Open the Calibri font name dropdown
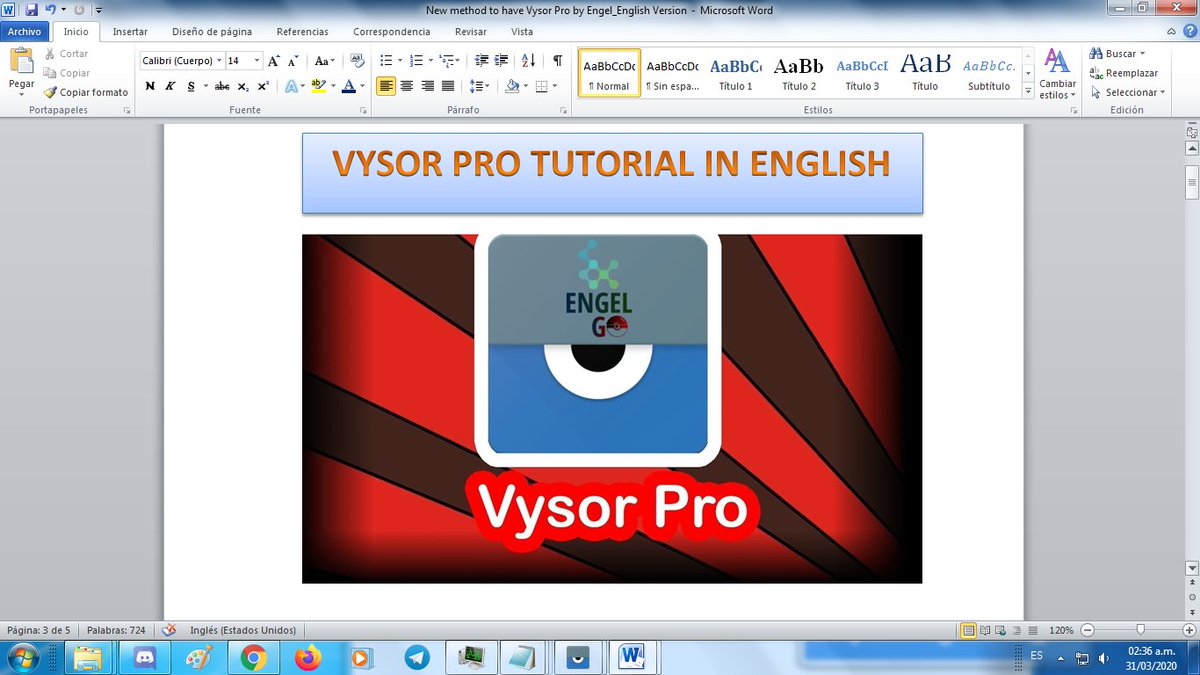The height and width of the screenshot is (675, 1200). click(x=219, y=61)
